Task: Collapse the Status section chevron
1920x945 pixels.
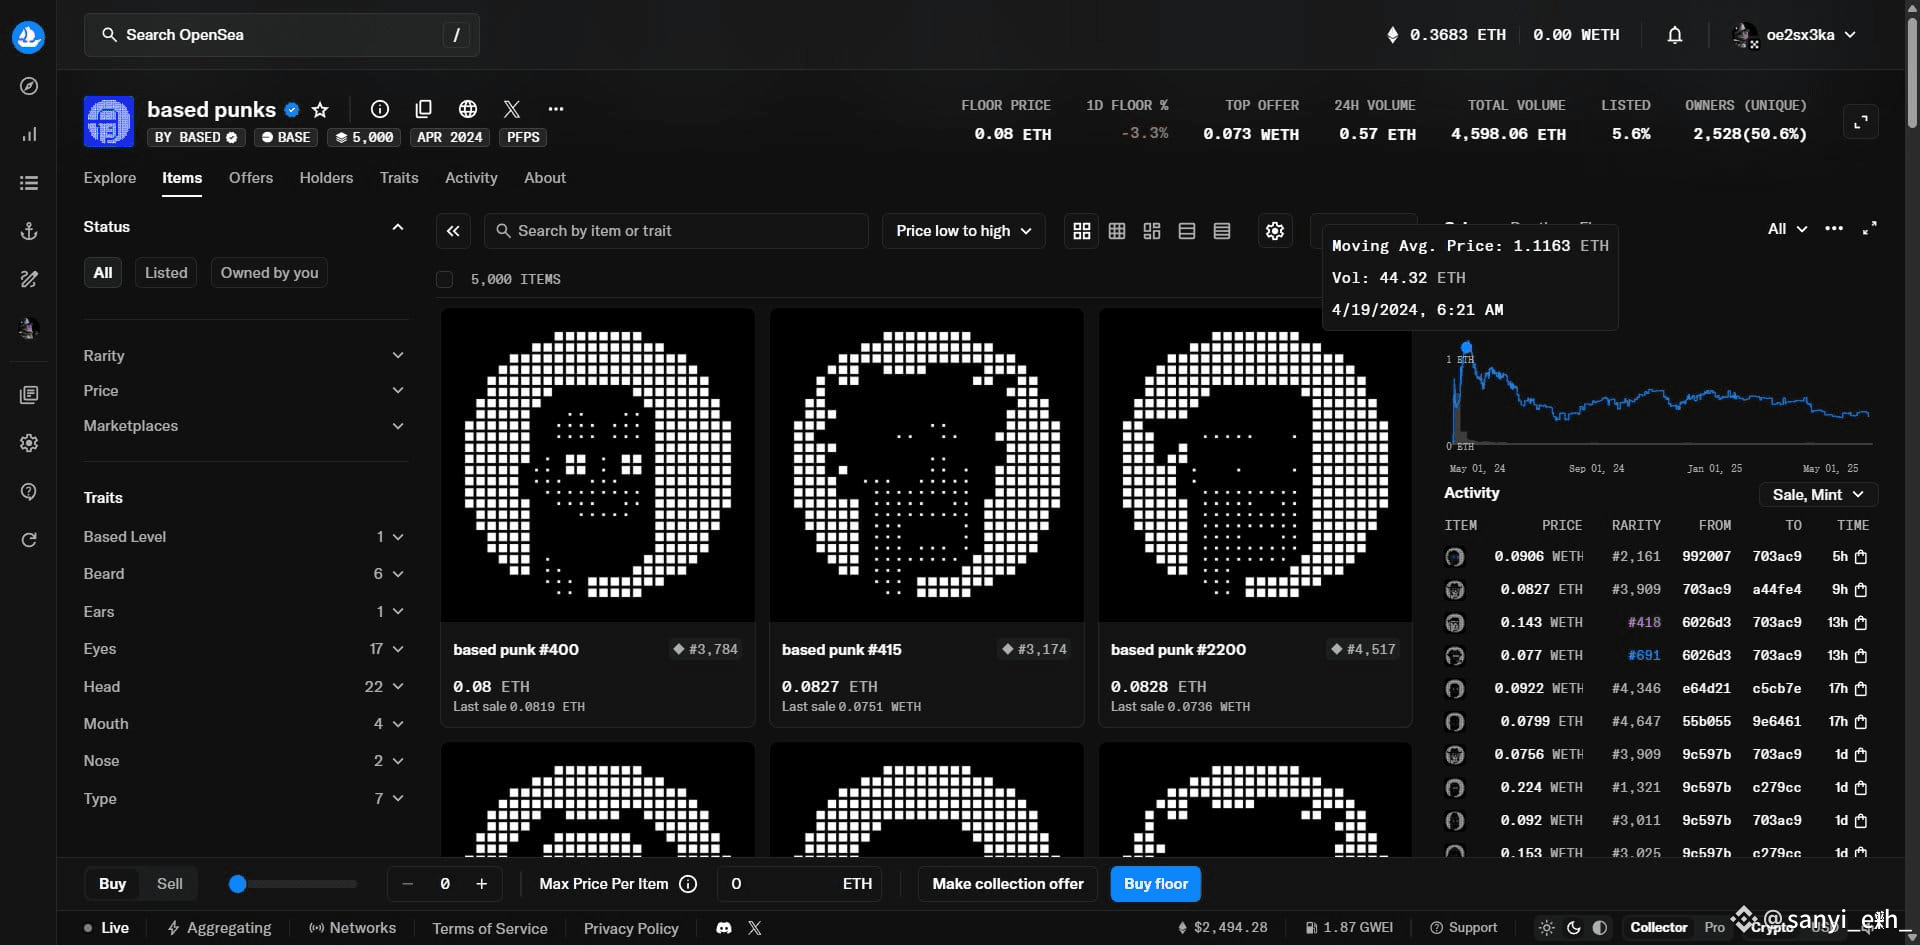Action: click(398, 227)
